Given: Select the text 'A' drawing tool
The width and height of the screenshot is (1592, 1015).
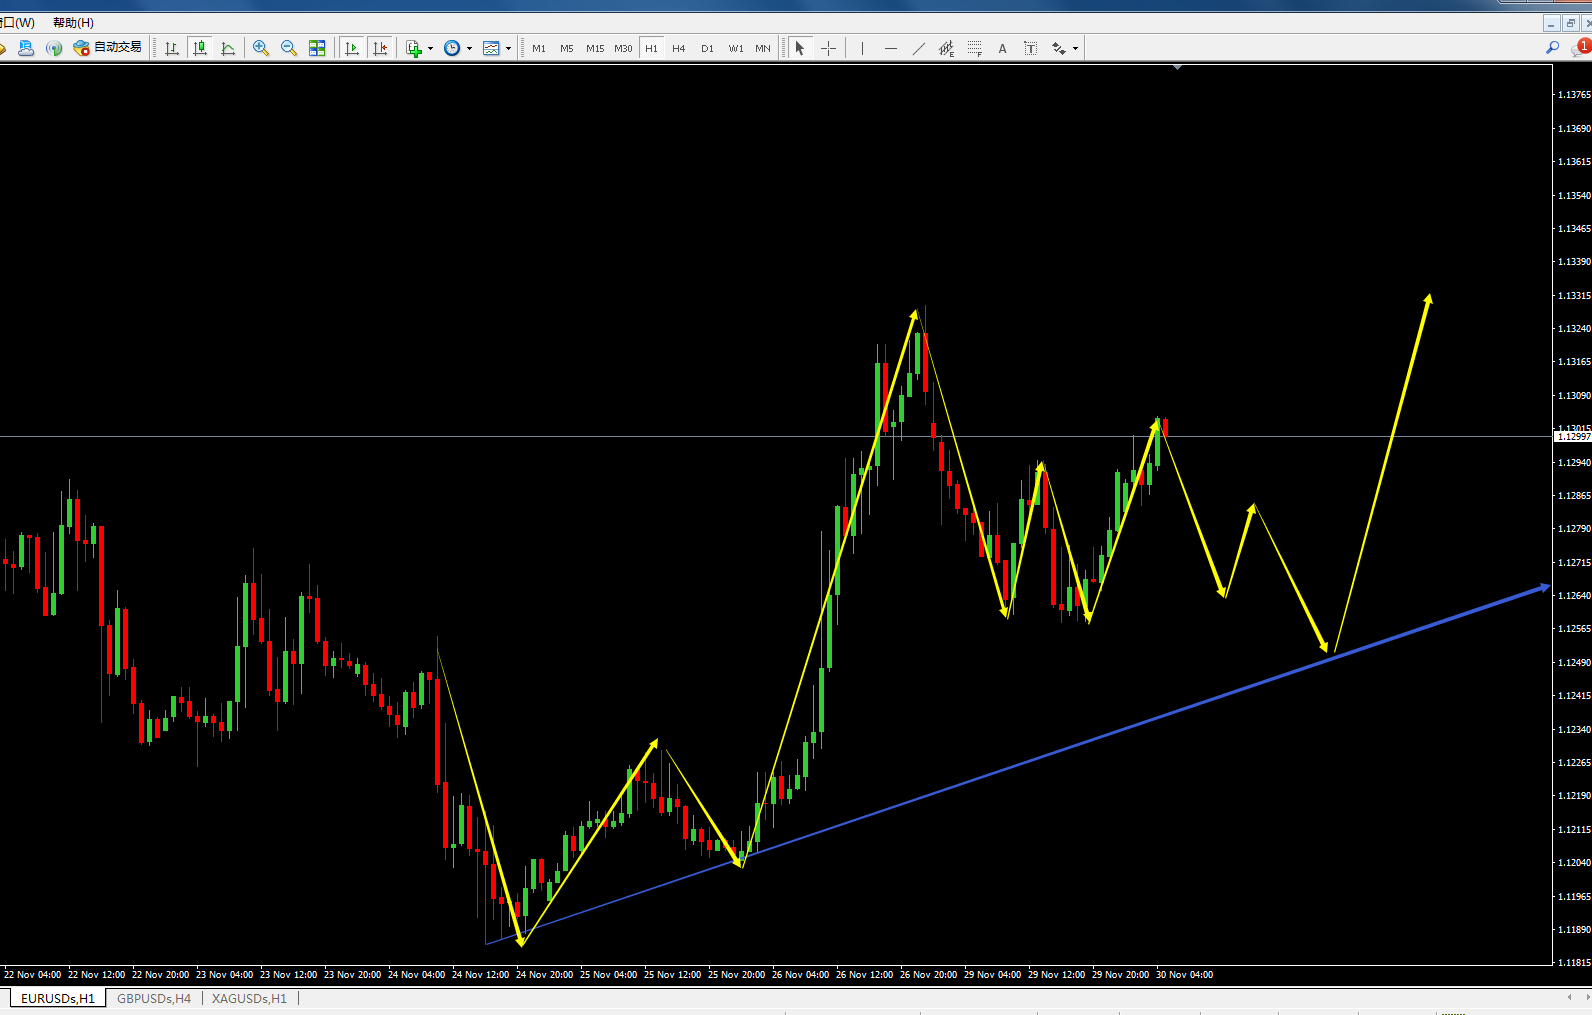Looking at the screenshot, I should [1002, 48].
